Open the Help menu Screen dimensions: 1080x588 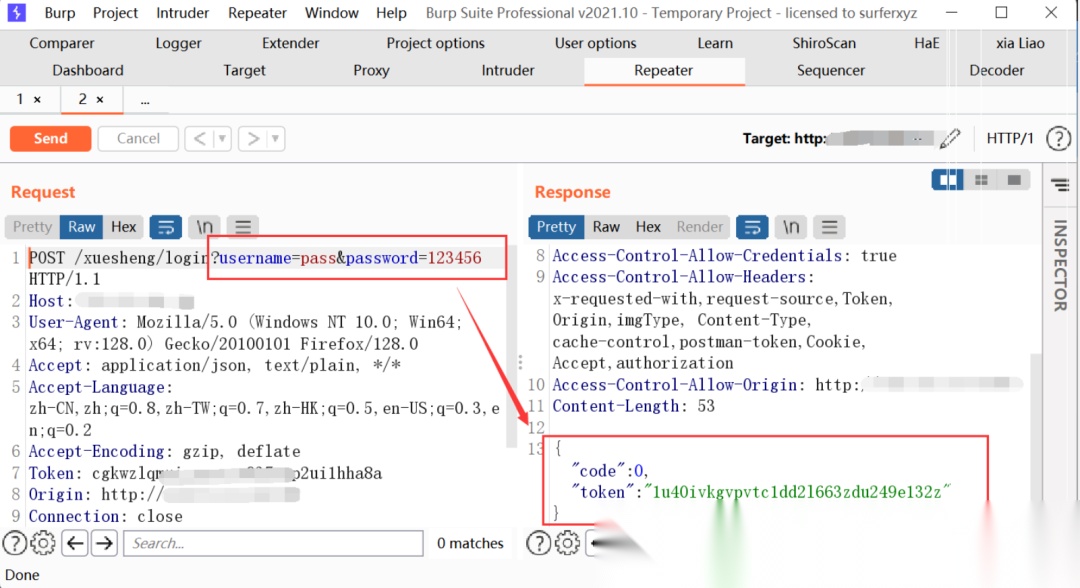point(391,12)
